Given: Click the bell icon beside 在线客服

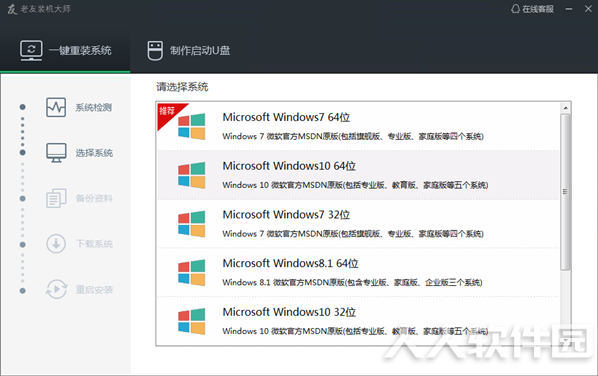Looking at the screenshot, I should [x=515, y=9].
